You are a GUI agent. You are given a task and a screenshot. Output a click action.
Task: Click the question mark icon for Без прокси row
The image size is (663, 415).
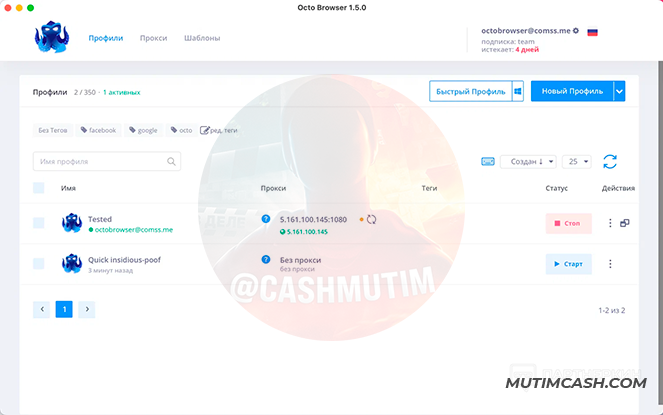click(266, 259)
